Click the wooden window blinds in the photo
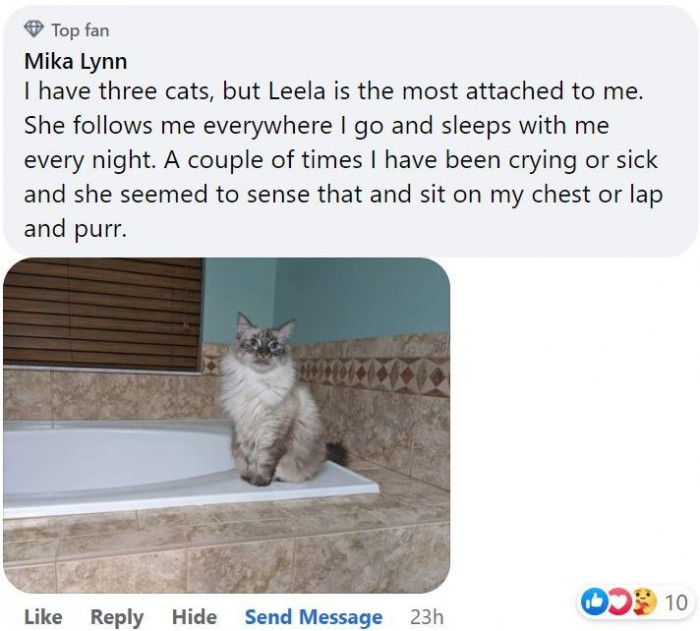The width and height of the screenshot is (700, 631). 102,310
